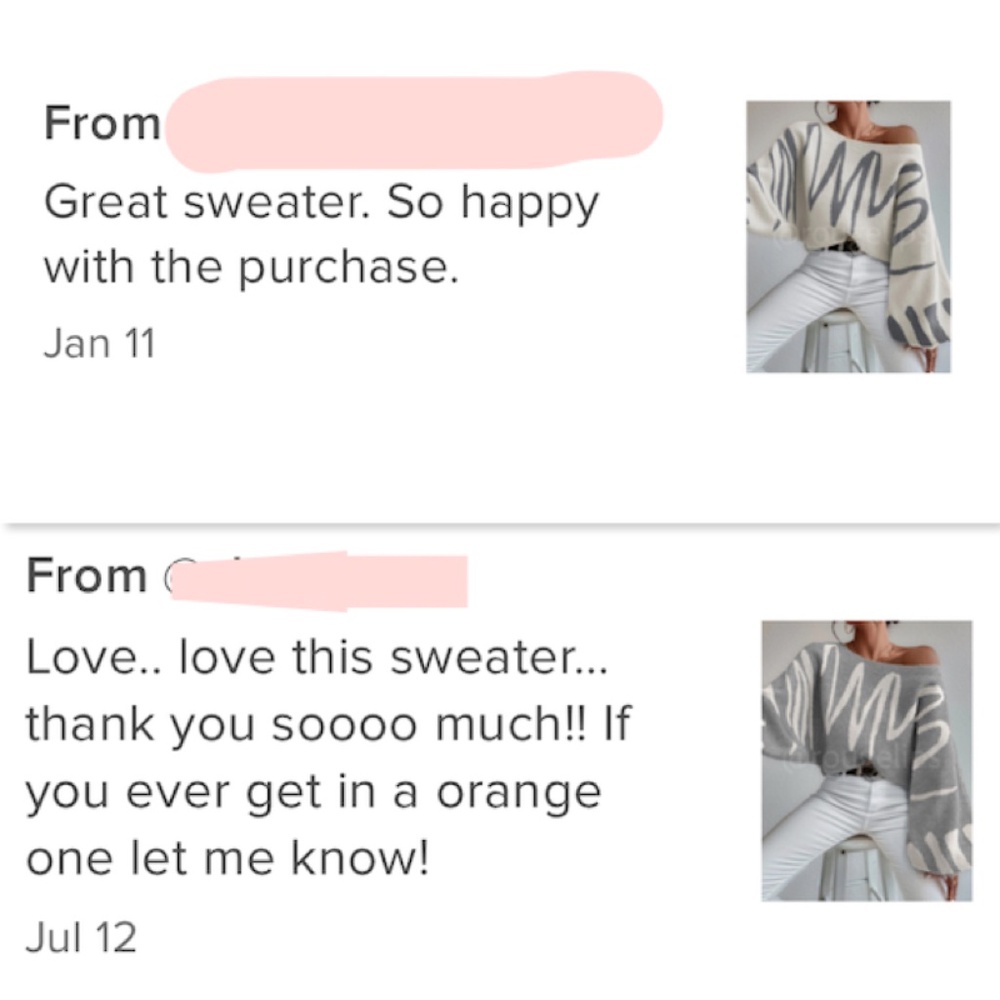
Task: Open the gray sweater listing thumbnail
Action: 866,760
